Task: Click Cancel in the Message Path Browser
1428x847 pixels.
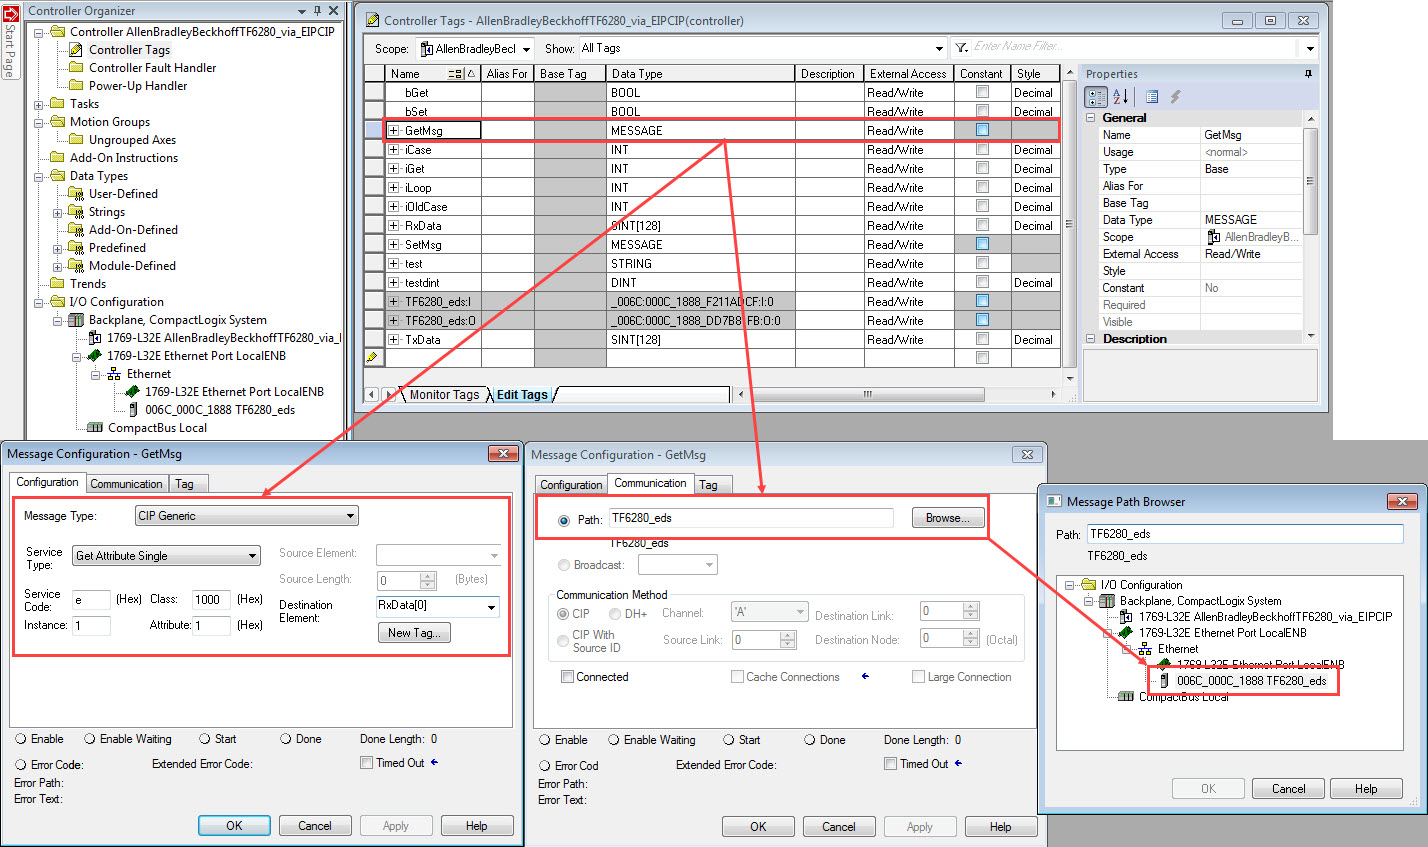Action: coord(1288,789)
